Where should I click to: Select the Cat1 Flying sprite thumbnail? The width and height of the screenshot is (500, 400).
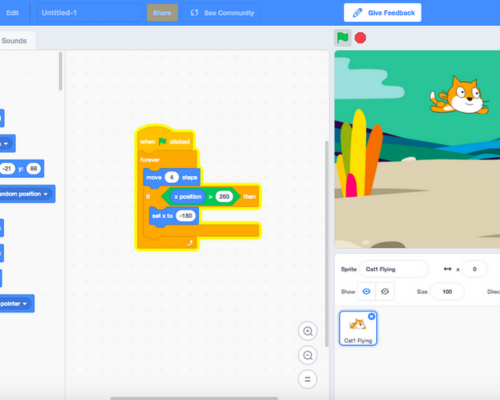pos(358,328)
